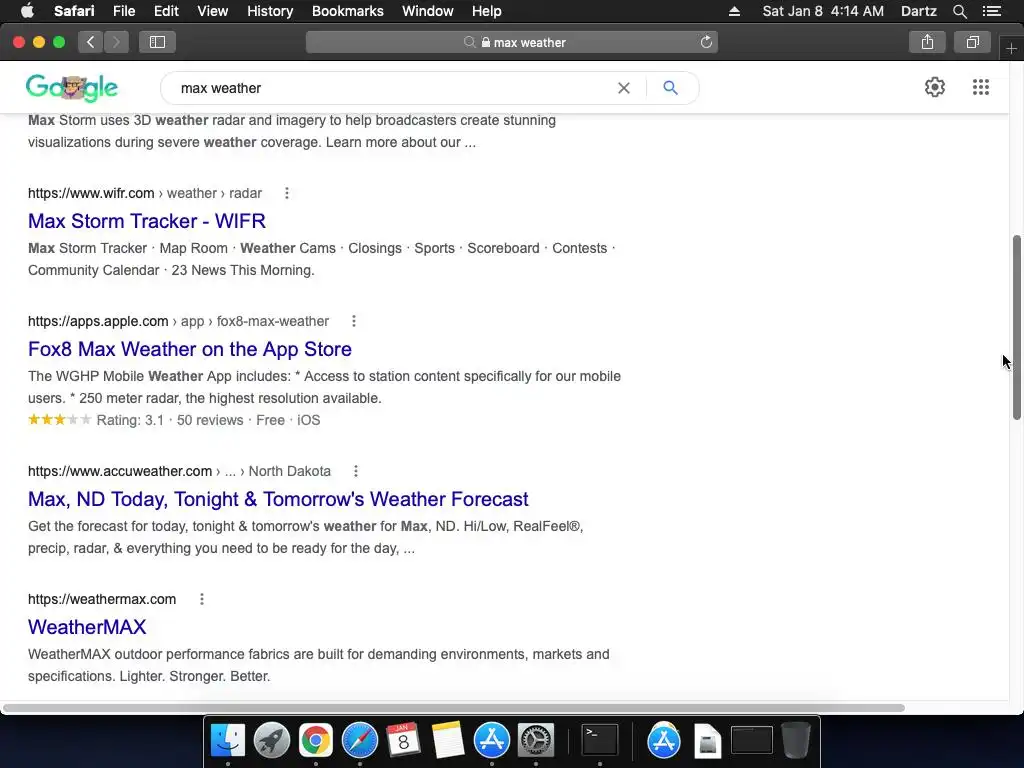This screenshot has height=768, width=1024.
Task: Click the Google search input field
Action: pos(392,88)
